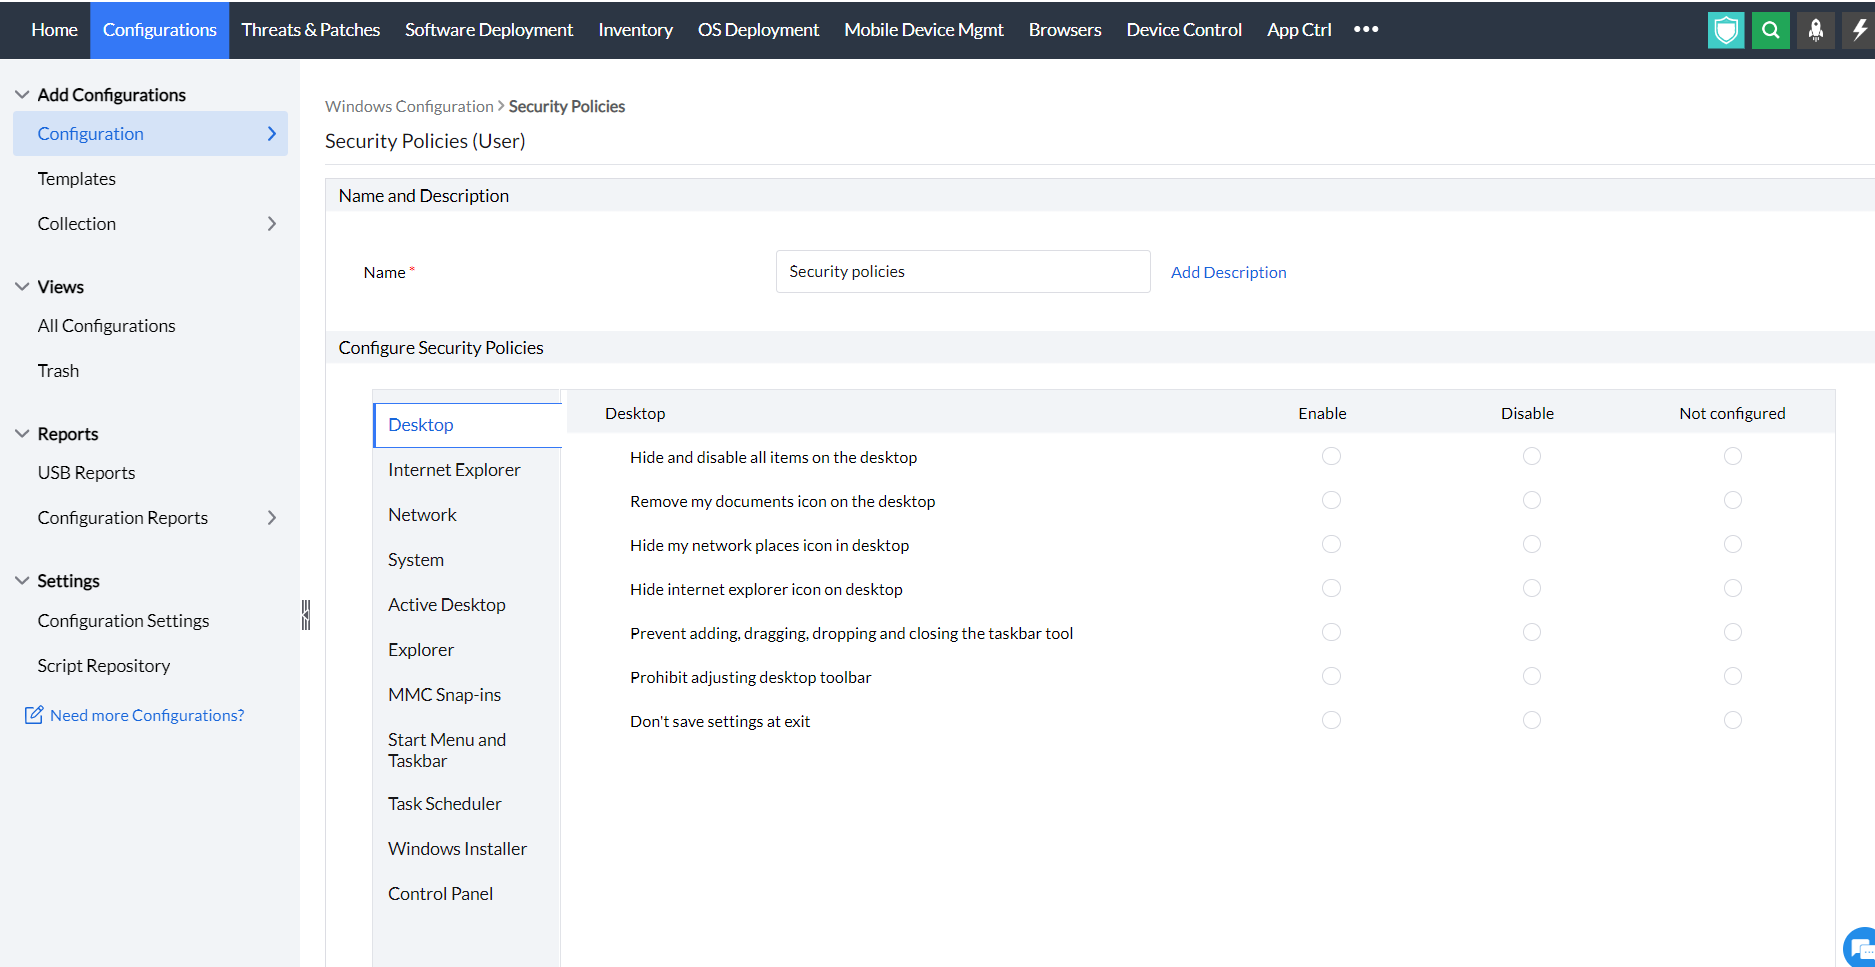
Task: Click the Name input field
Action: (962, 272)
